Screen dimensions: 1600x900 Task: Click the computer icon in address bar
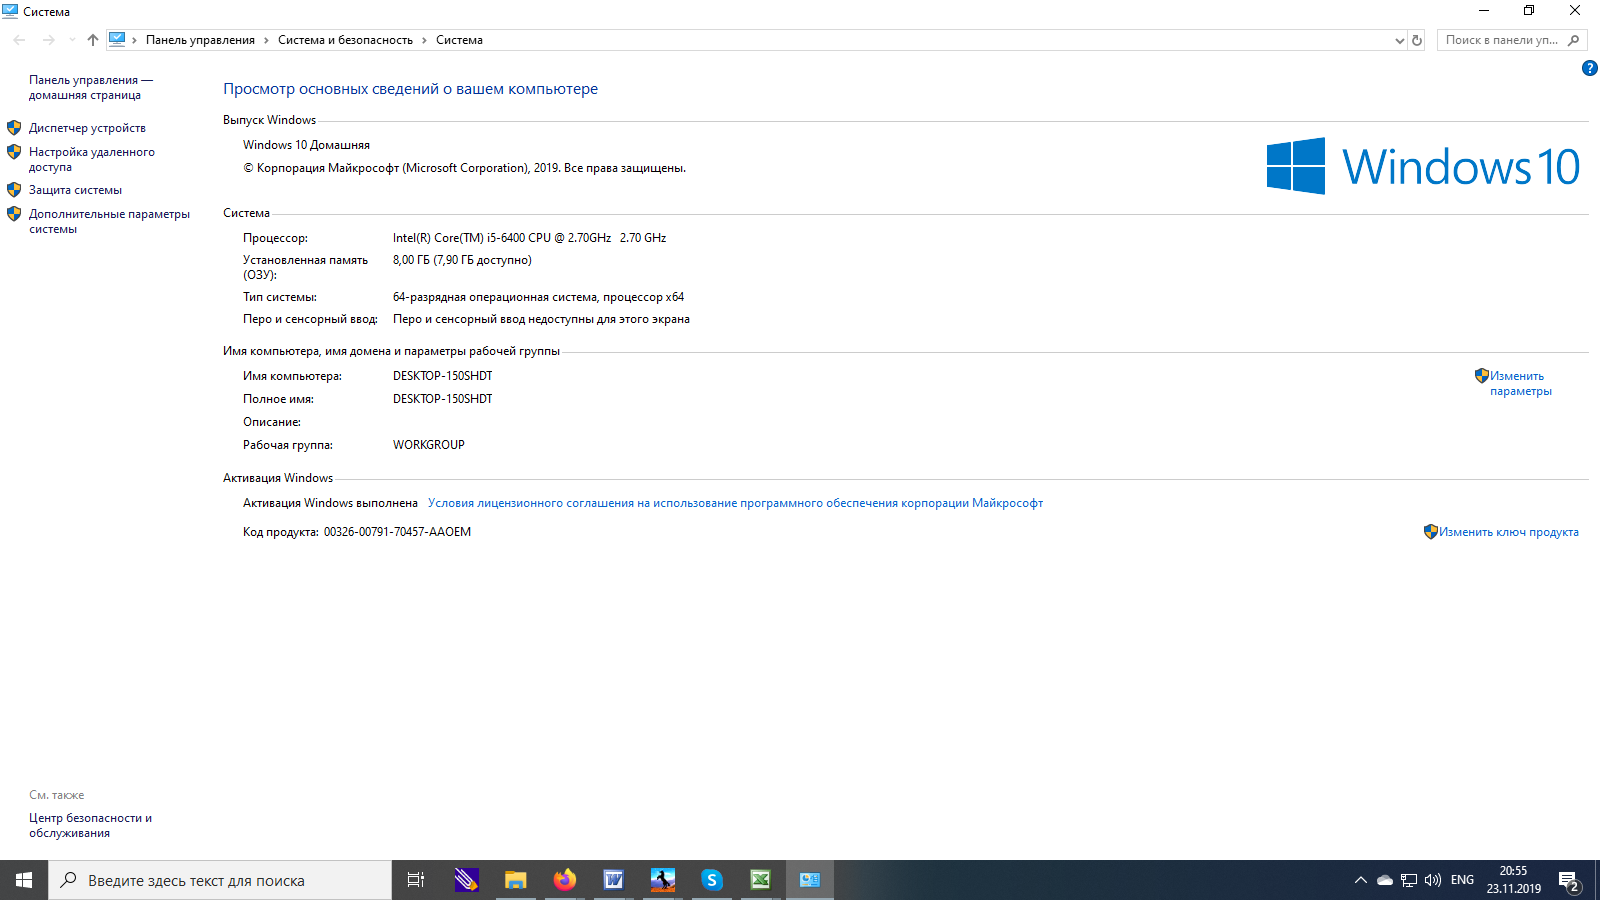tap(117, 40)
